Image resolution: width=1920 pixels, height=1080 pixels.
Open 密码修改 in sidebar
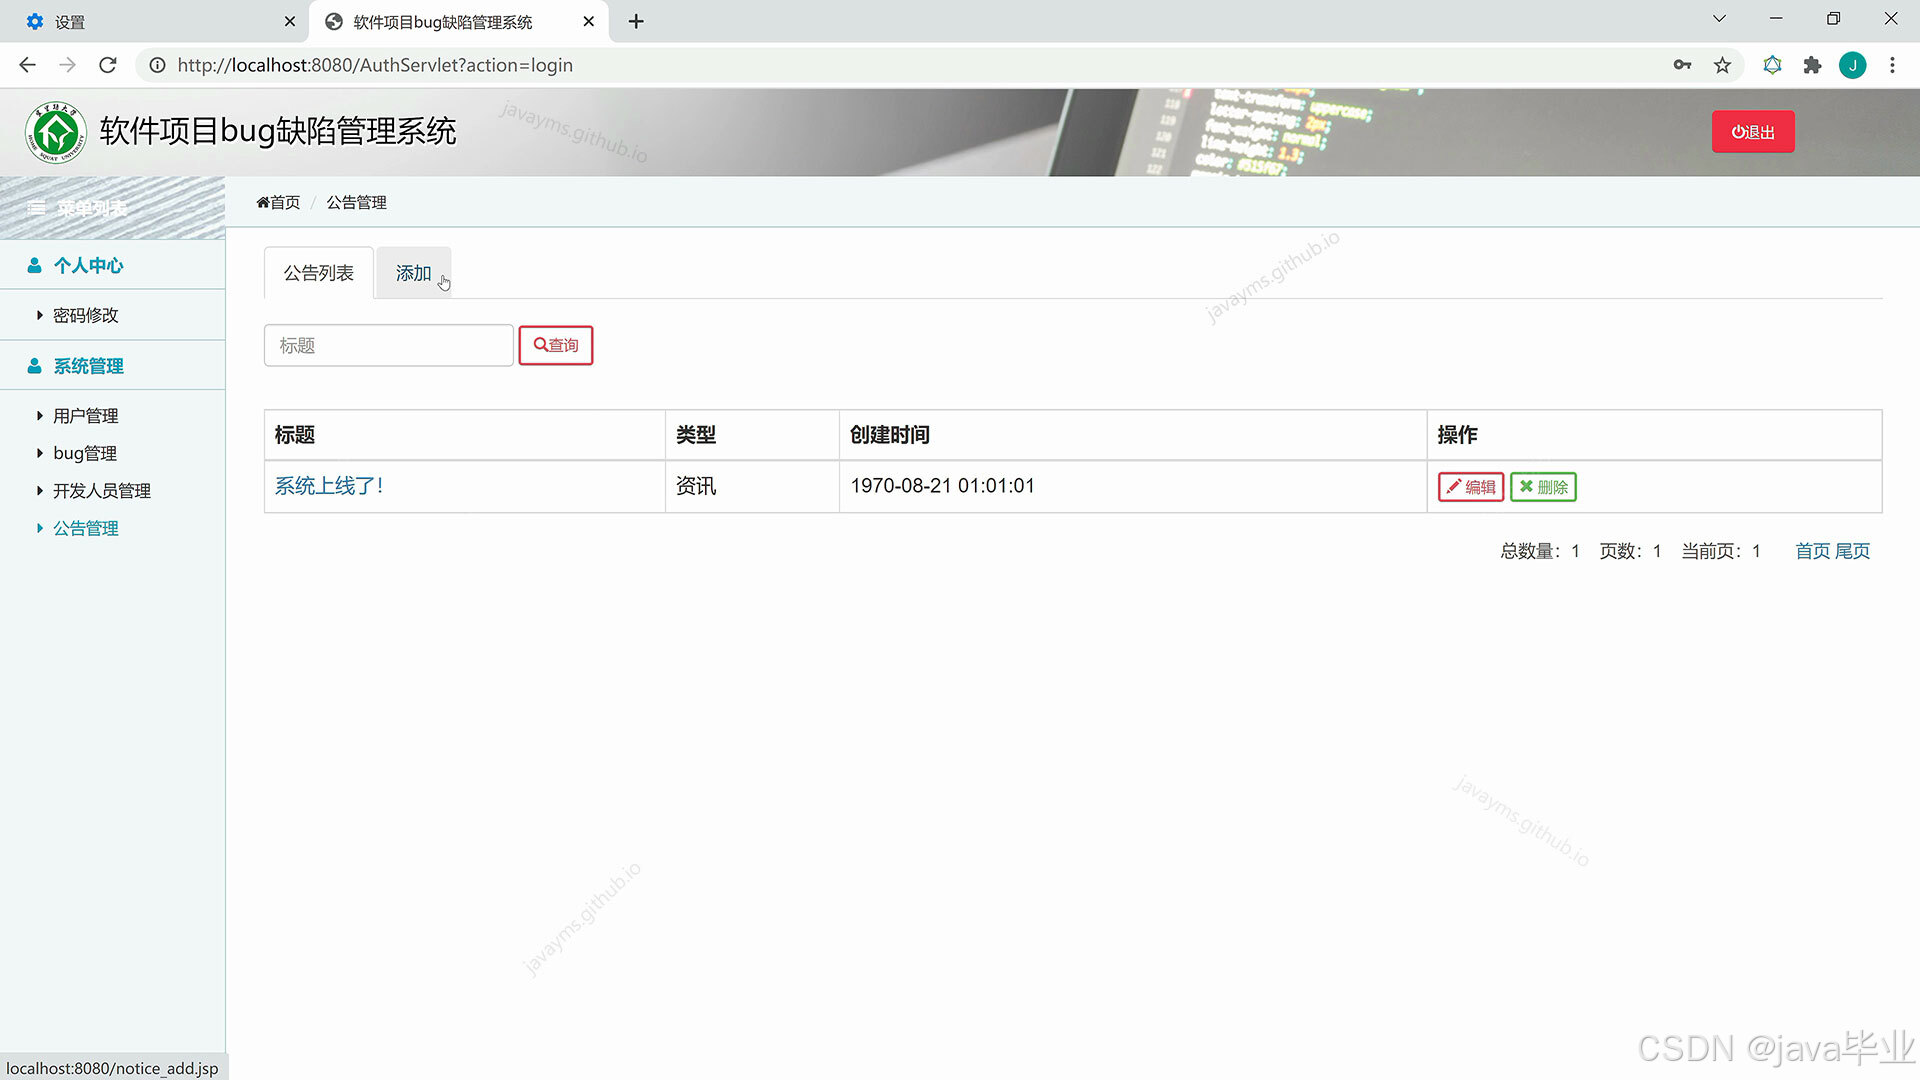point(85,315)
